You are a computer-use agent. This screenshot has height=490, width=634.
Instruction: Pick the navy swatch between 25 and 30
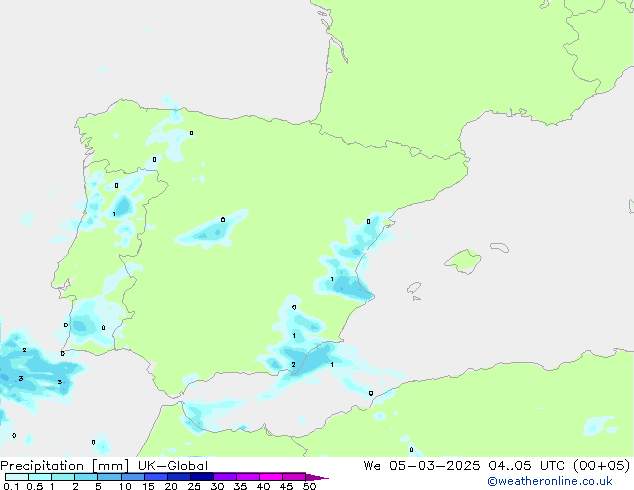pos(201,477)
